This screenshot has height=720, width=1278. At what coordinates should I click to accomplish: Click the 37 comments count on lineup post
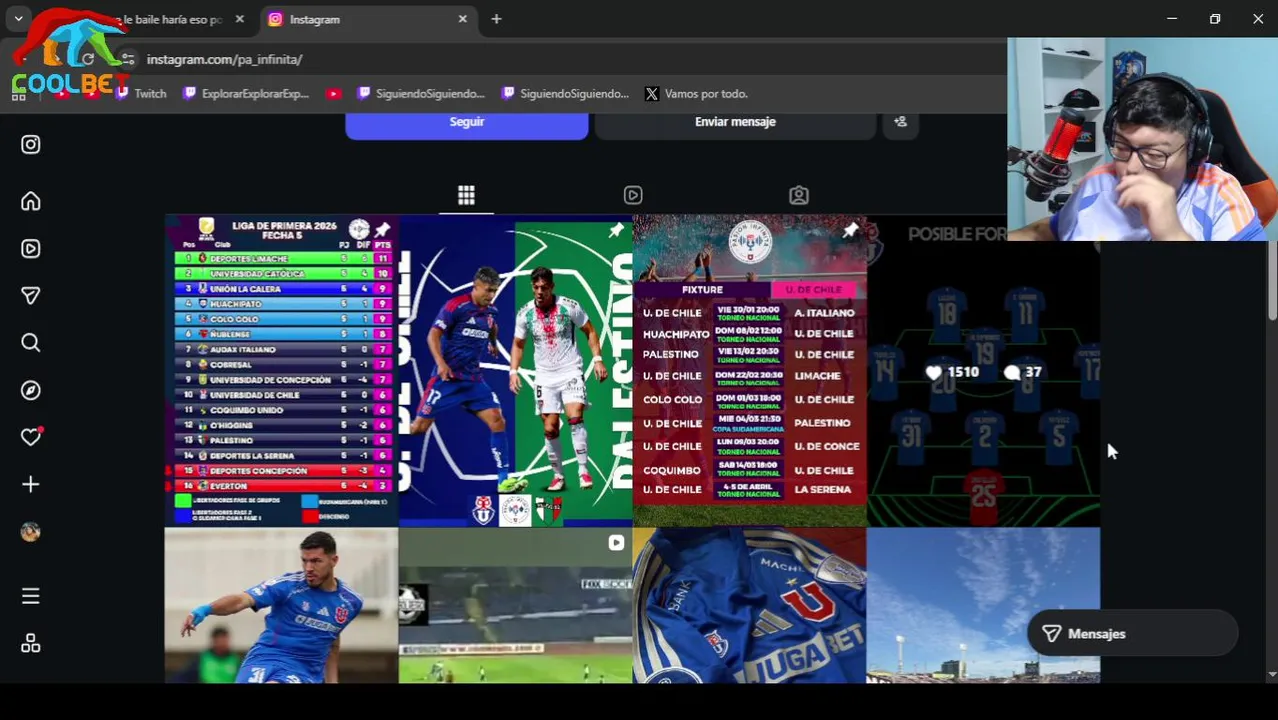1024,372
